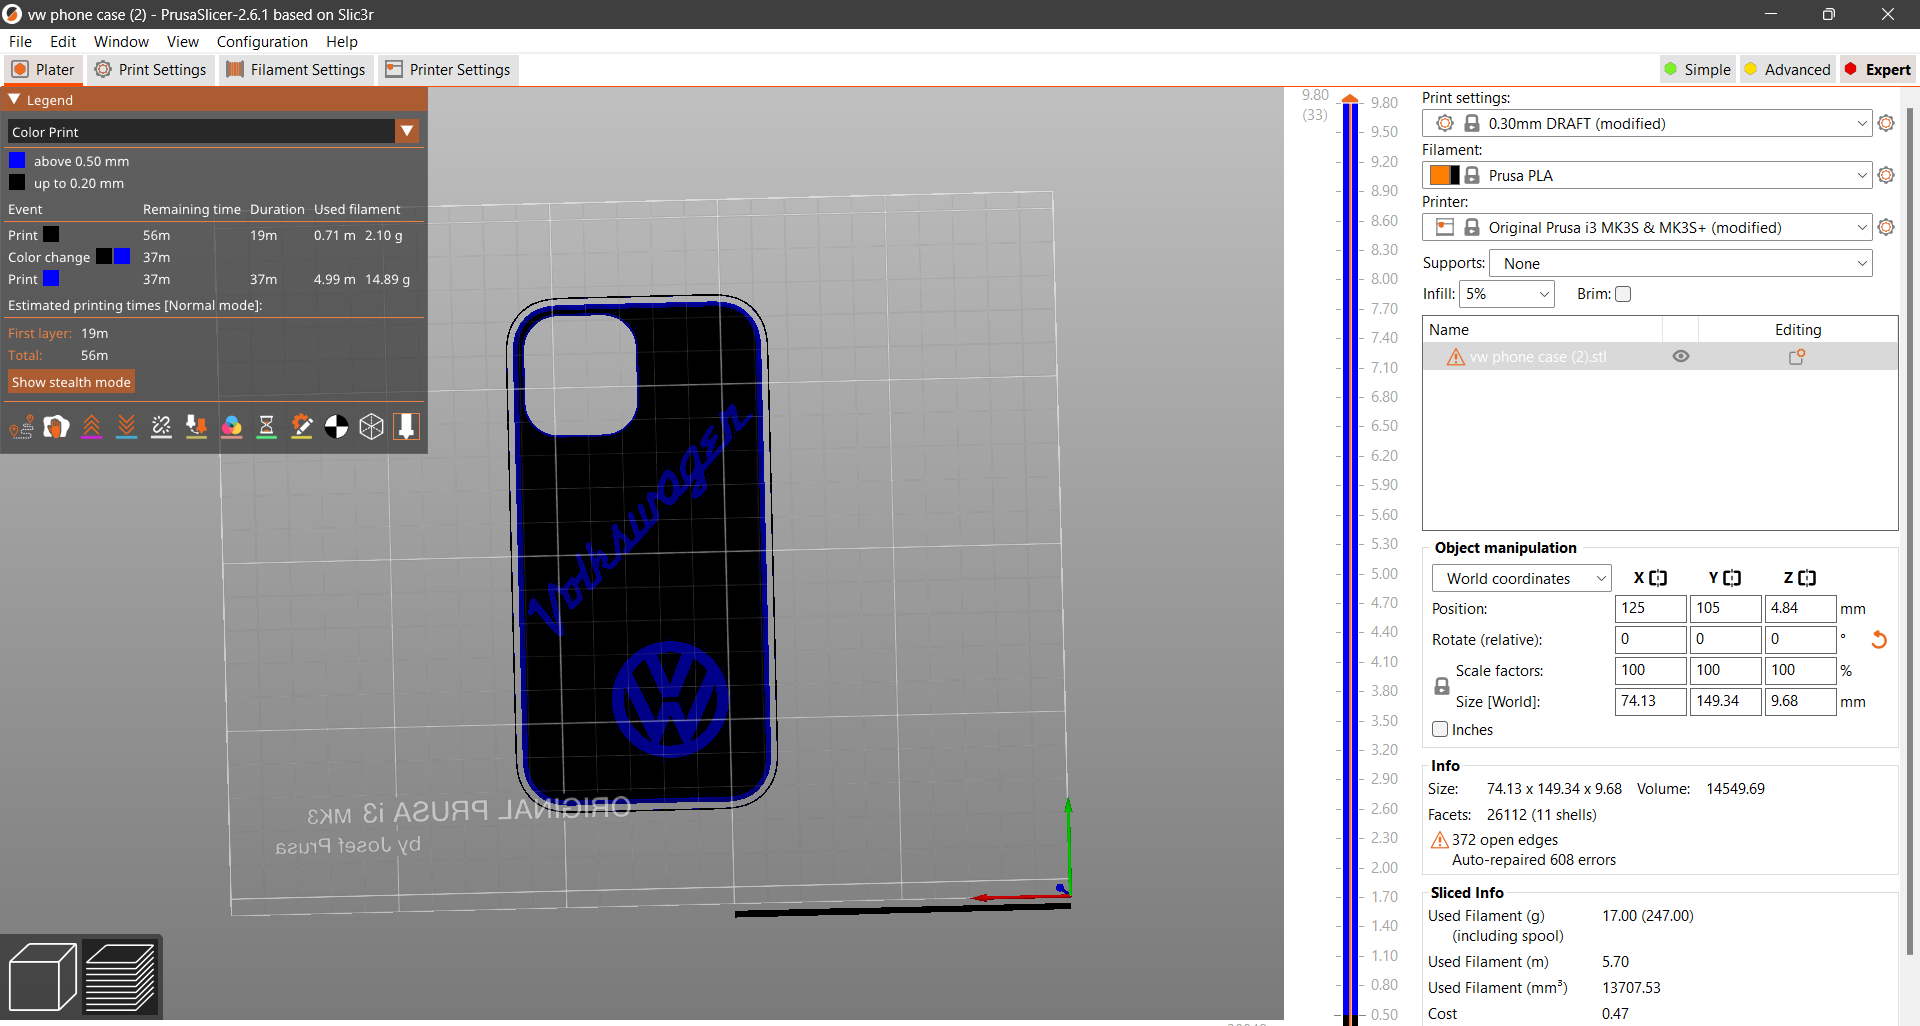Screen dimensions: 1920x1026
Task: Toggle Wipe visibility hand icon
Action: (57, 428)
